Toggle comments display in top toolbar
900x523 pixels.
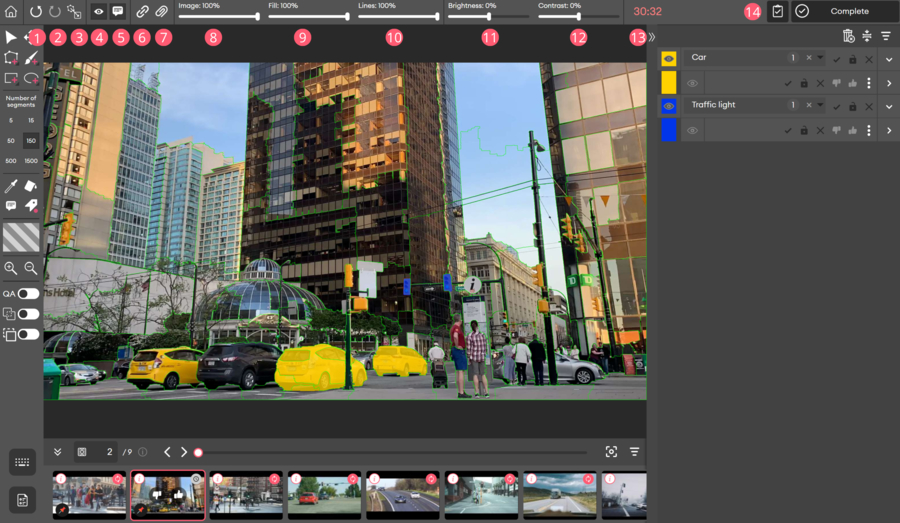point(118,11)
